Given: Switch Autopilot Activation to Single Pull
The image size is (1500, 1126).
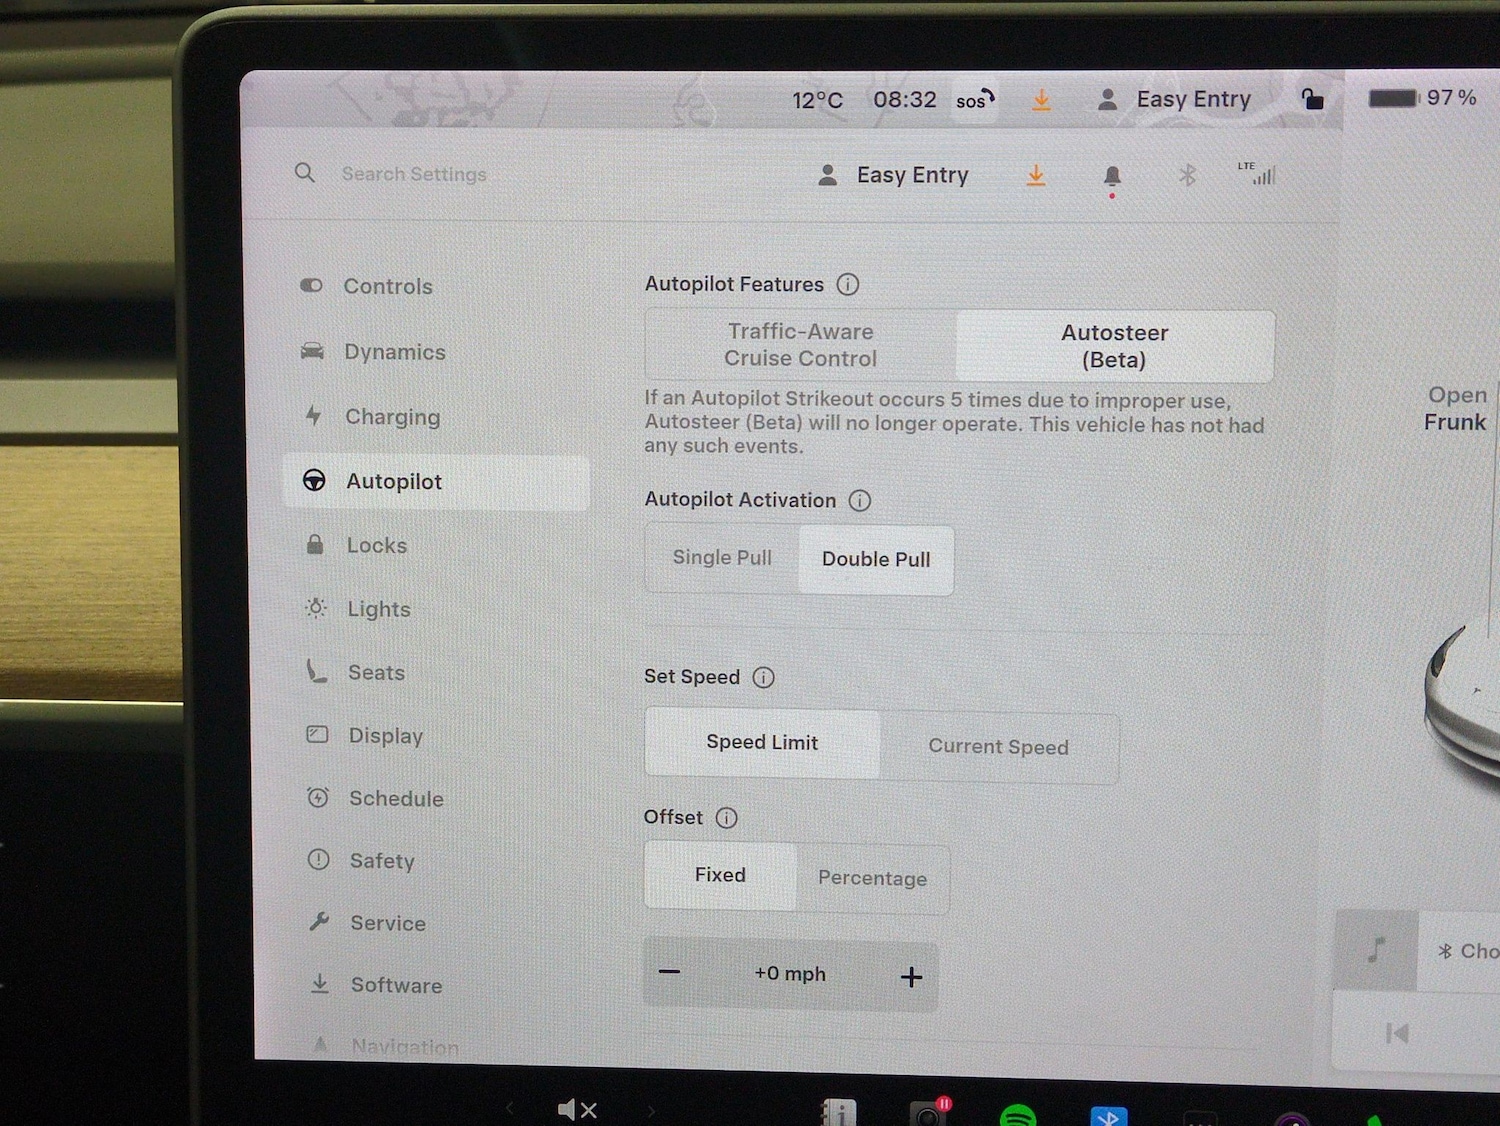Looking at the screenshot, I should click(x=722, y=557).
